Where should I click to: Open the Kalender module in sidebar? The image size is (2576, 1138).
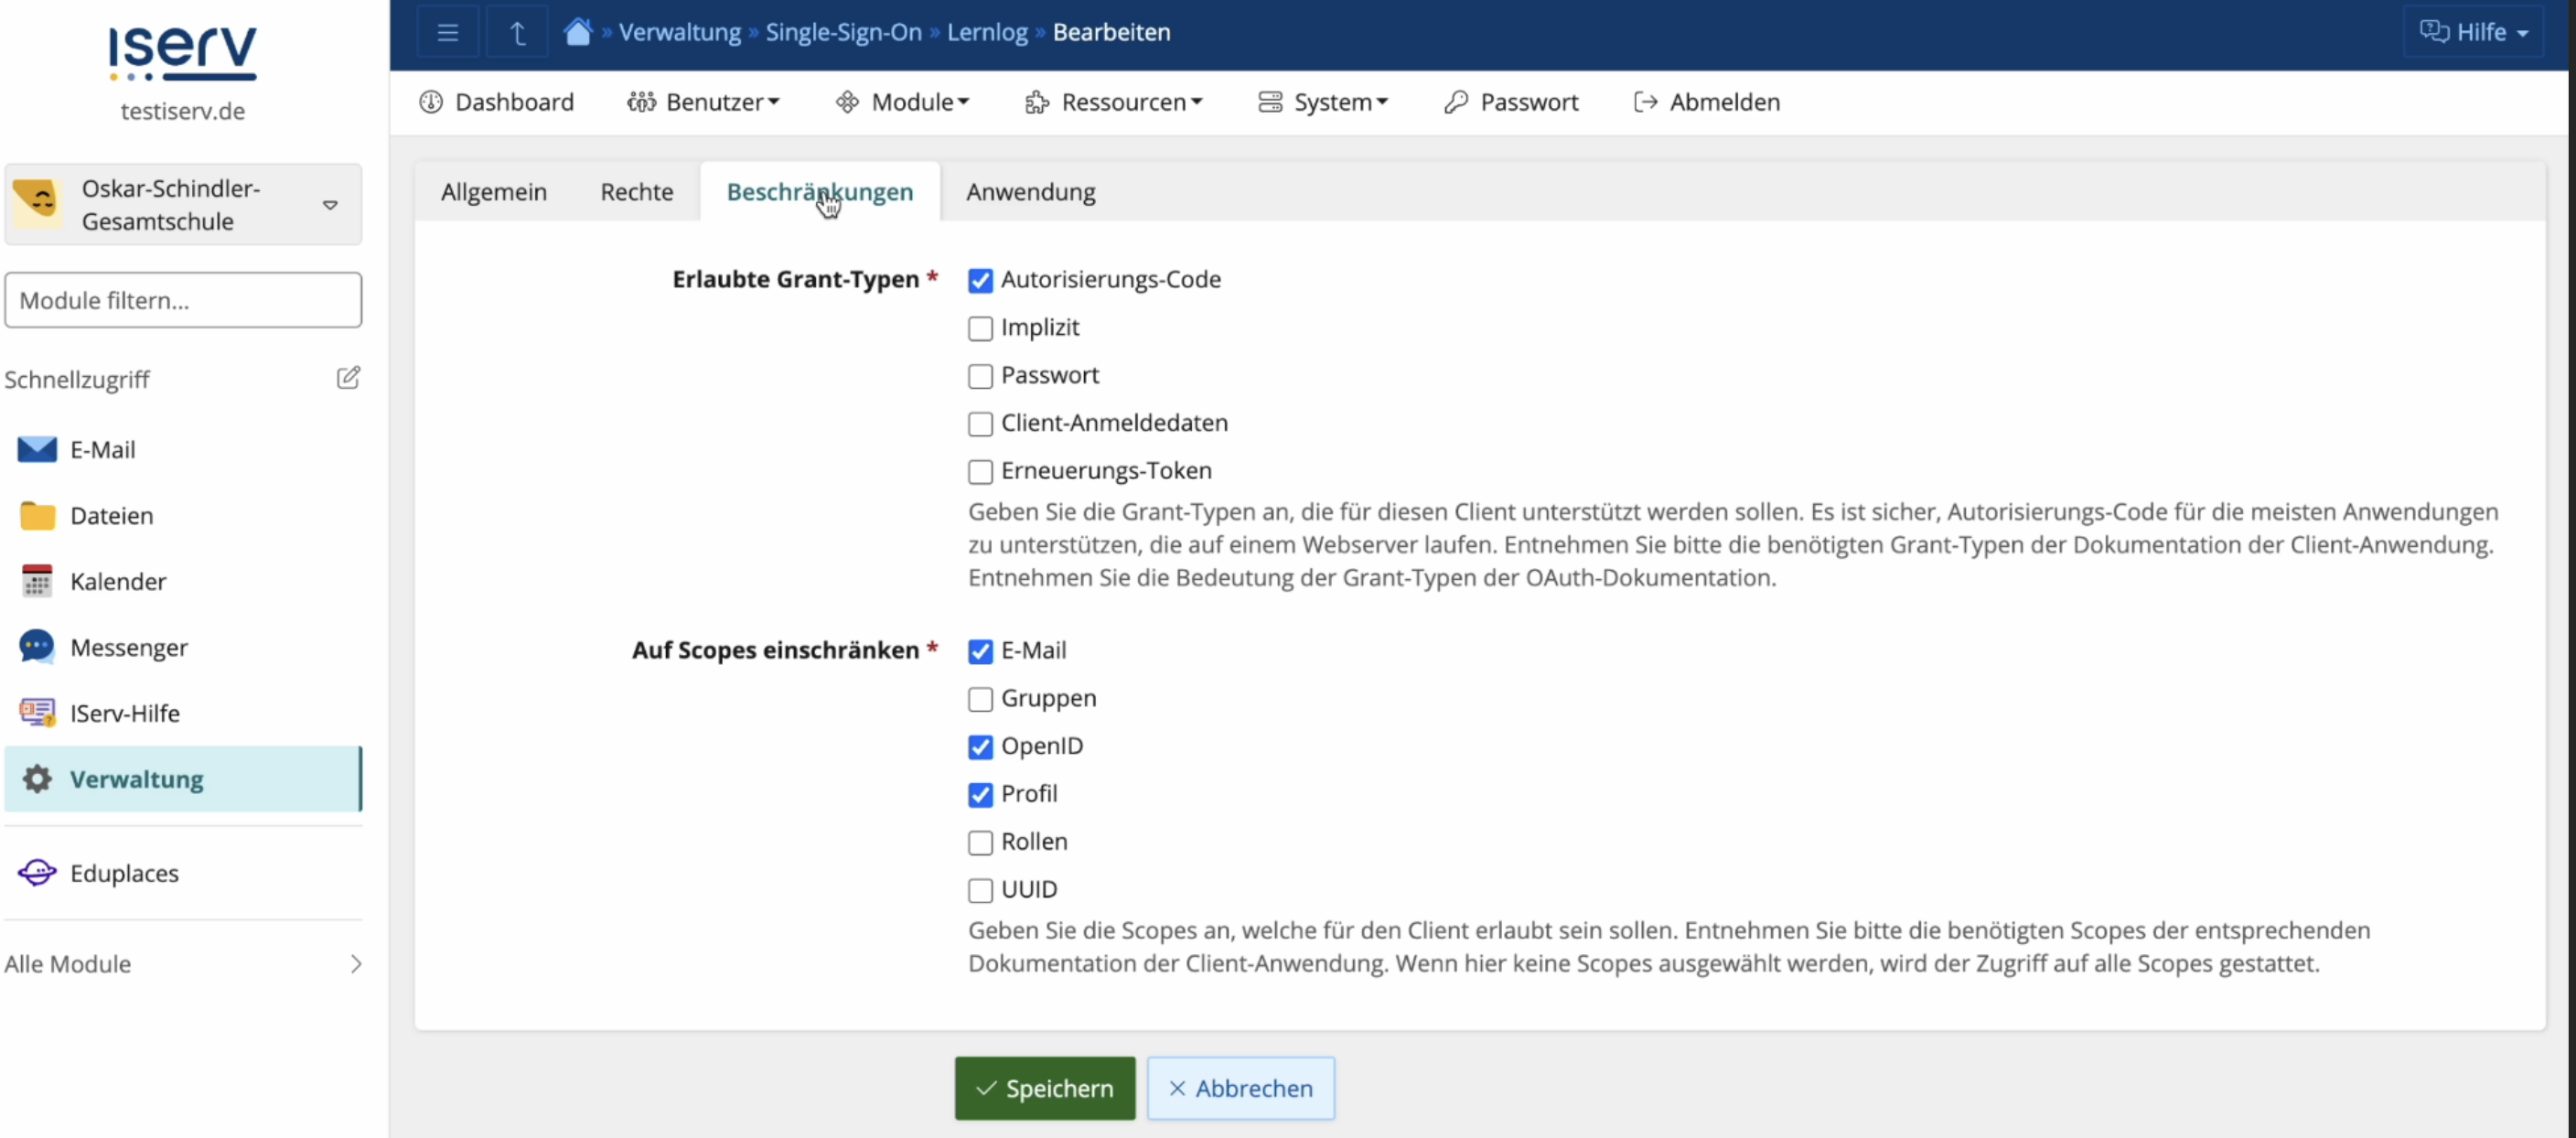point(117,582)
